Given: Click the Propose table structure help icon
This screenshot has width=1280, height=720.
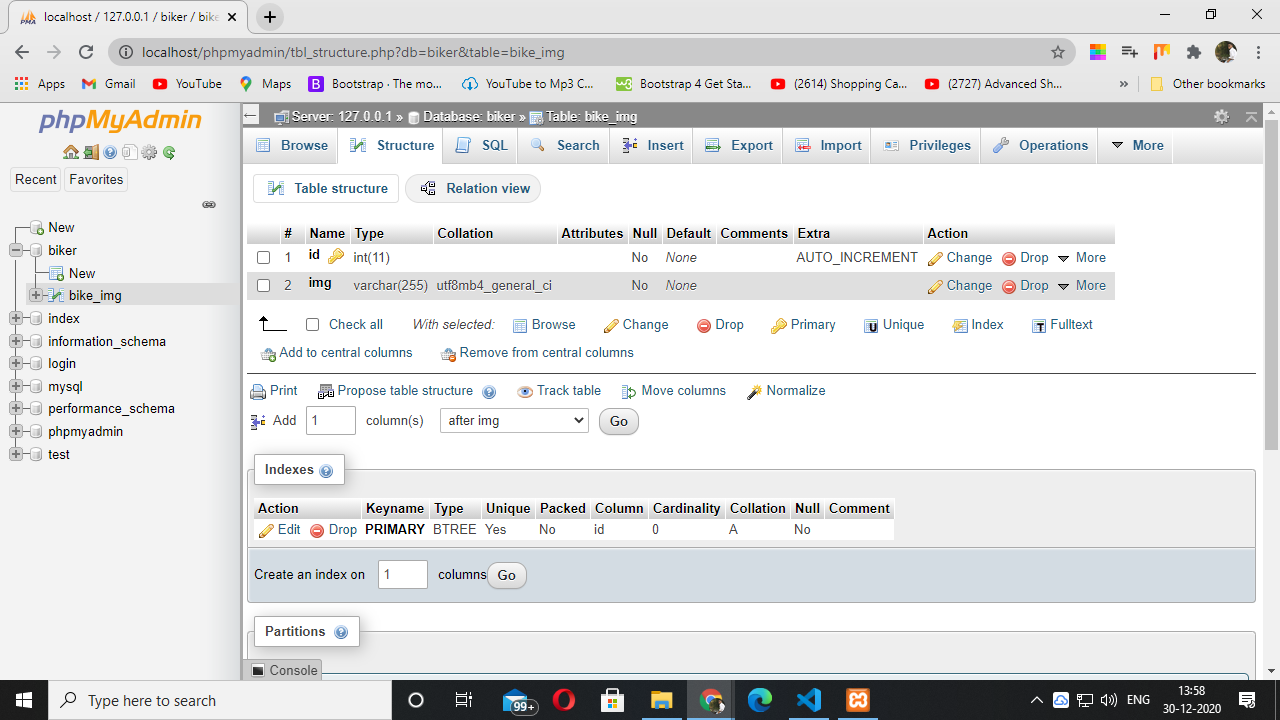Looking at the screenshot, I should 489,392.
